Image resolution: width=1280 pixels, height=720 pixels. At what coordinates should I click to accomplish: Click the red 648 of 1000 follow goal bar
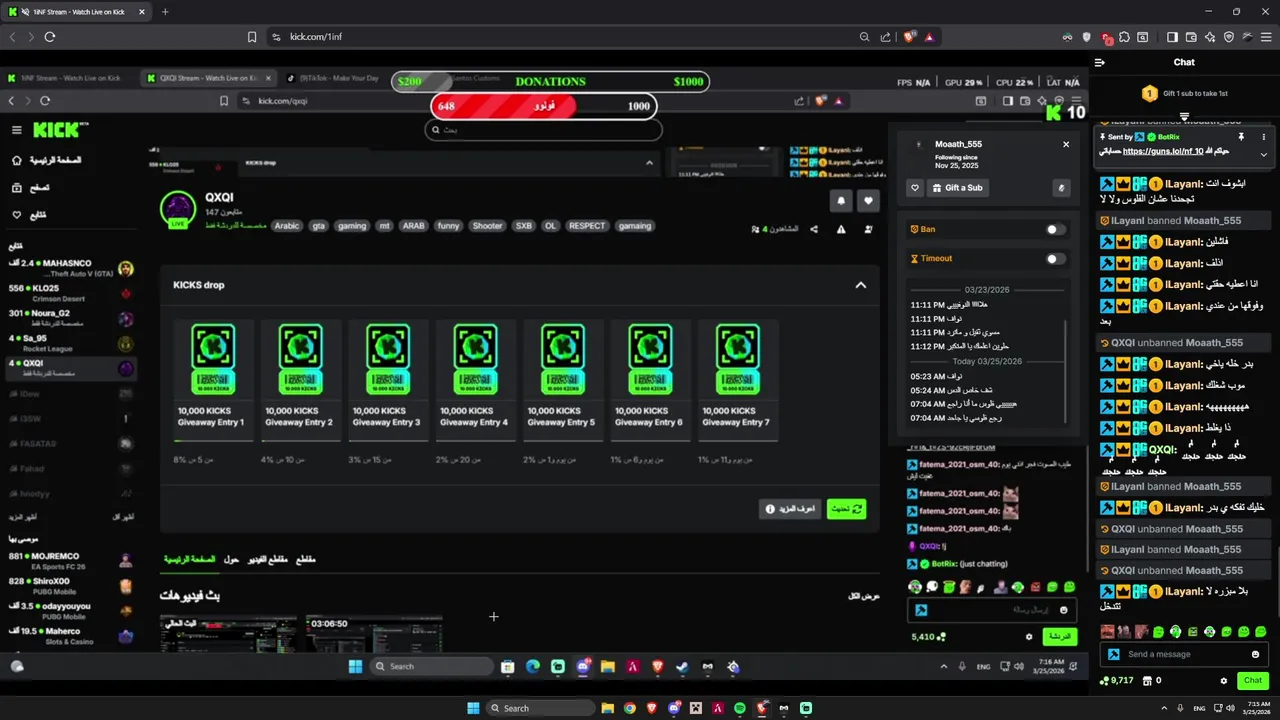click(x=544, y=106)
